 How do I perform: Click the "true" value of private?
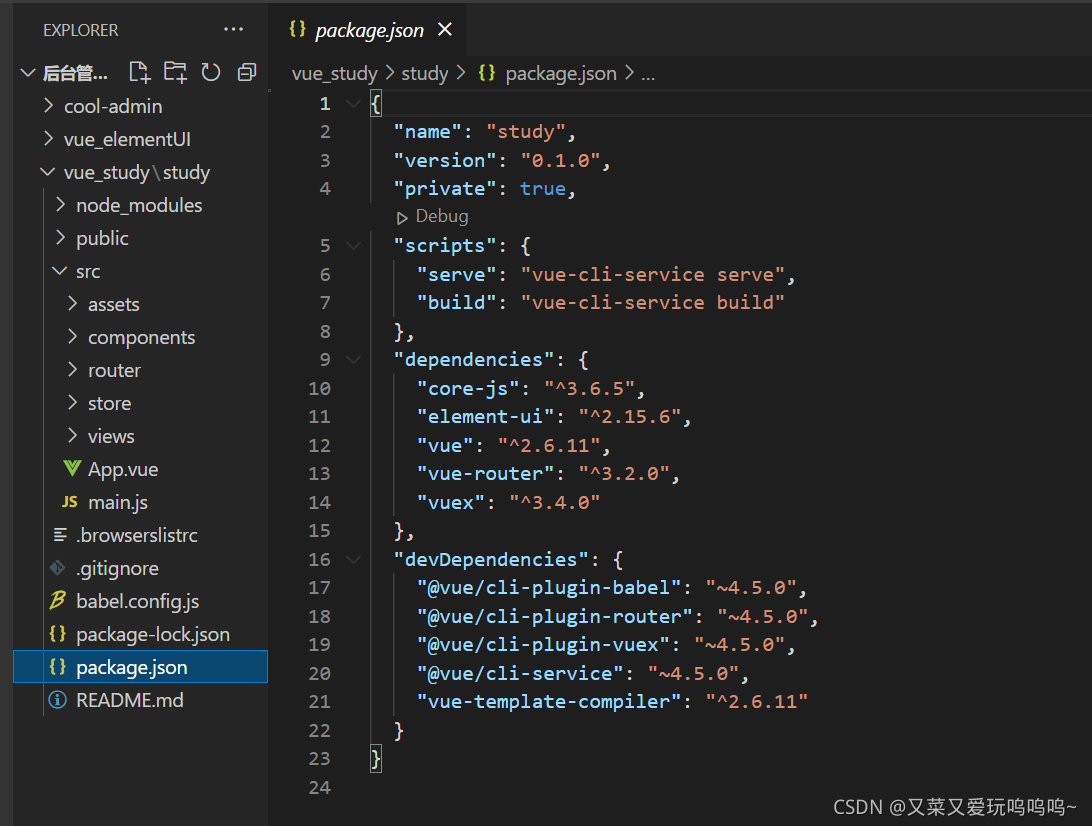543,189
